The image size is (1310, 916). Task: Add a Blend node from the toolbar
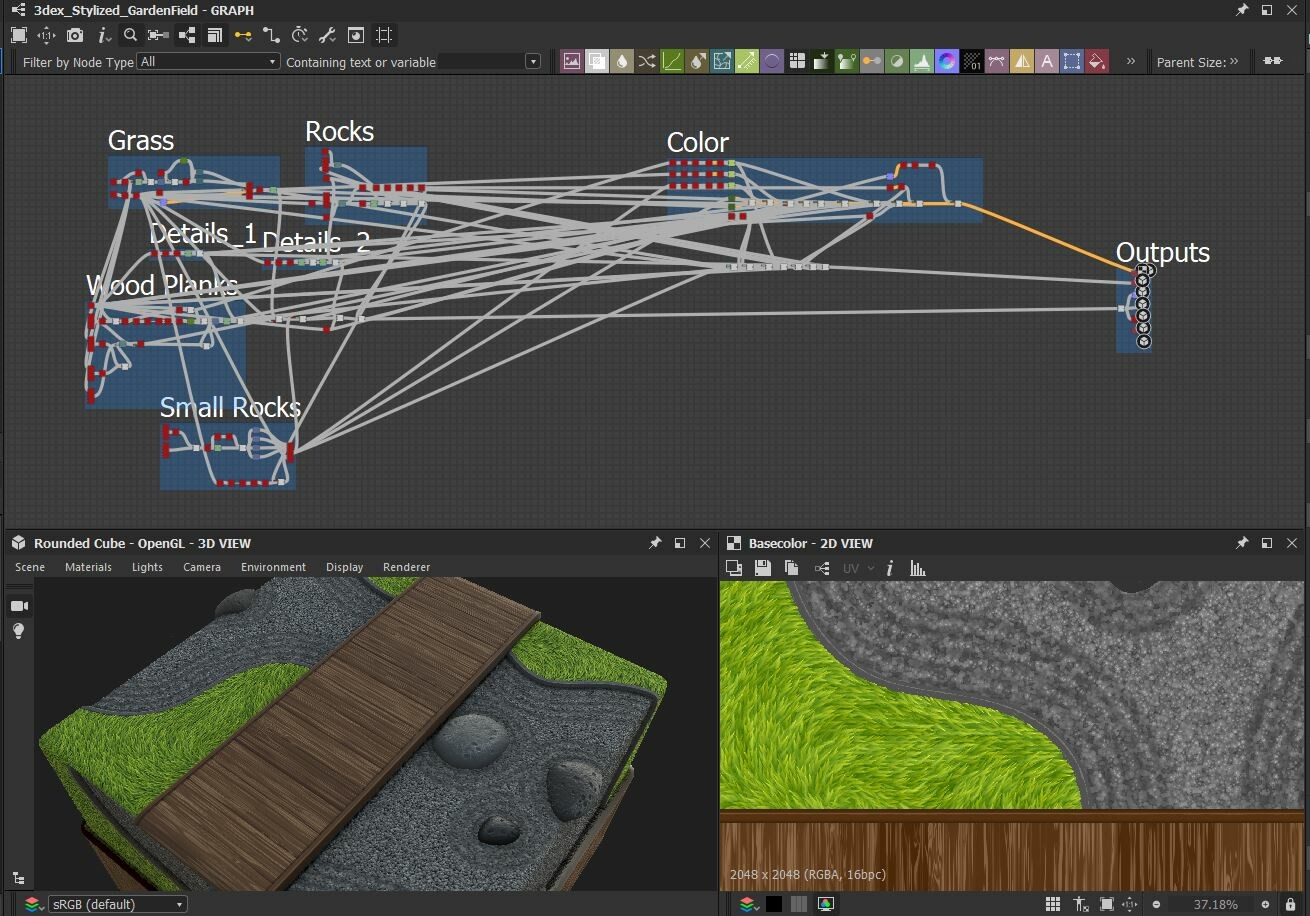tap(597, 61)
